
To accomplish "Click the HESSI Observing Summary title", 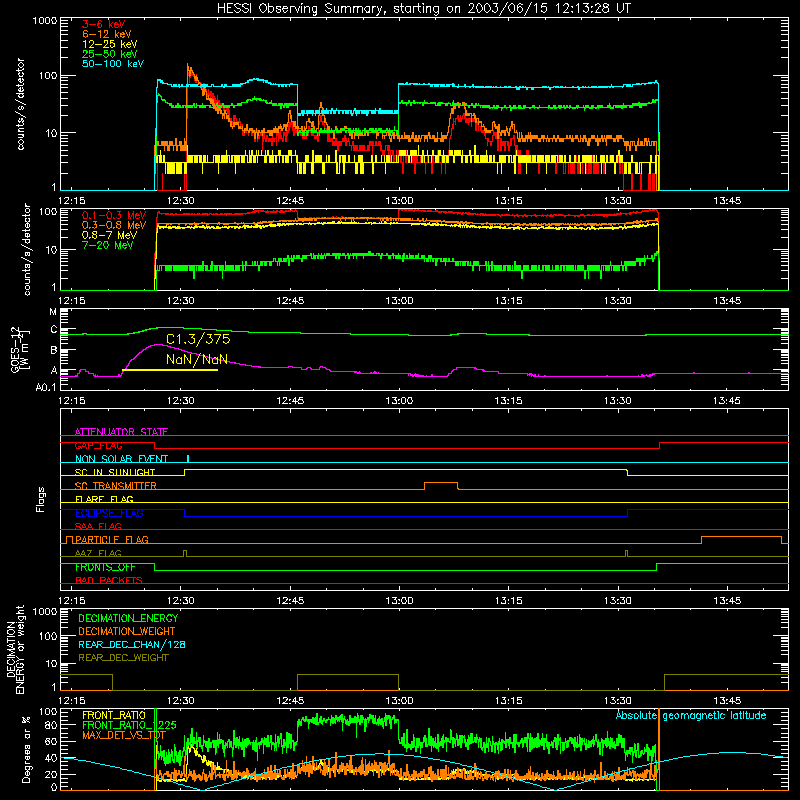I will click(x=423, y=8).
